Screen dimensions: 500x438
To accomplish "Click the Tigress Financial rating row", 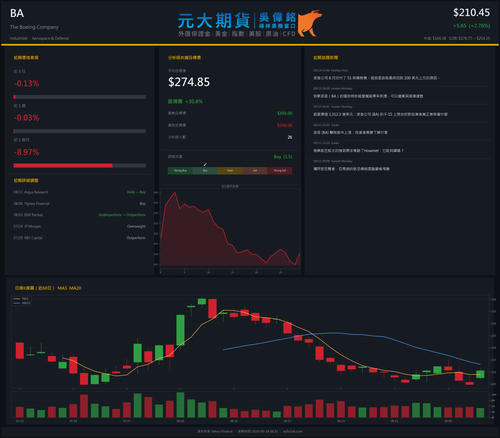I will click(80, 204).
